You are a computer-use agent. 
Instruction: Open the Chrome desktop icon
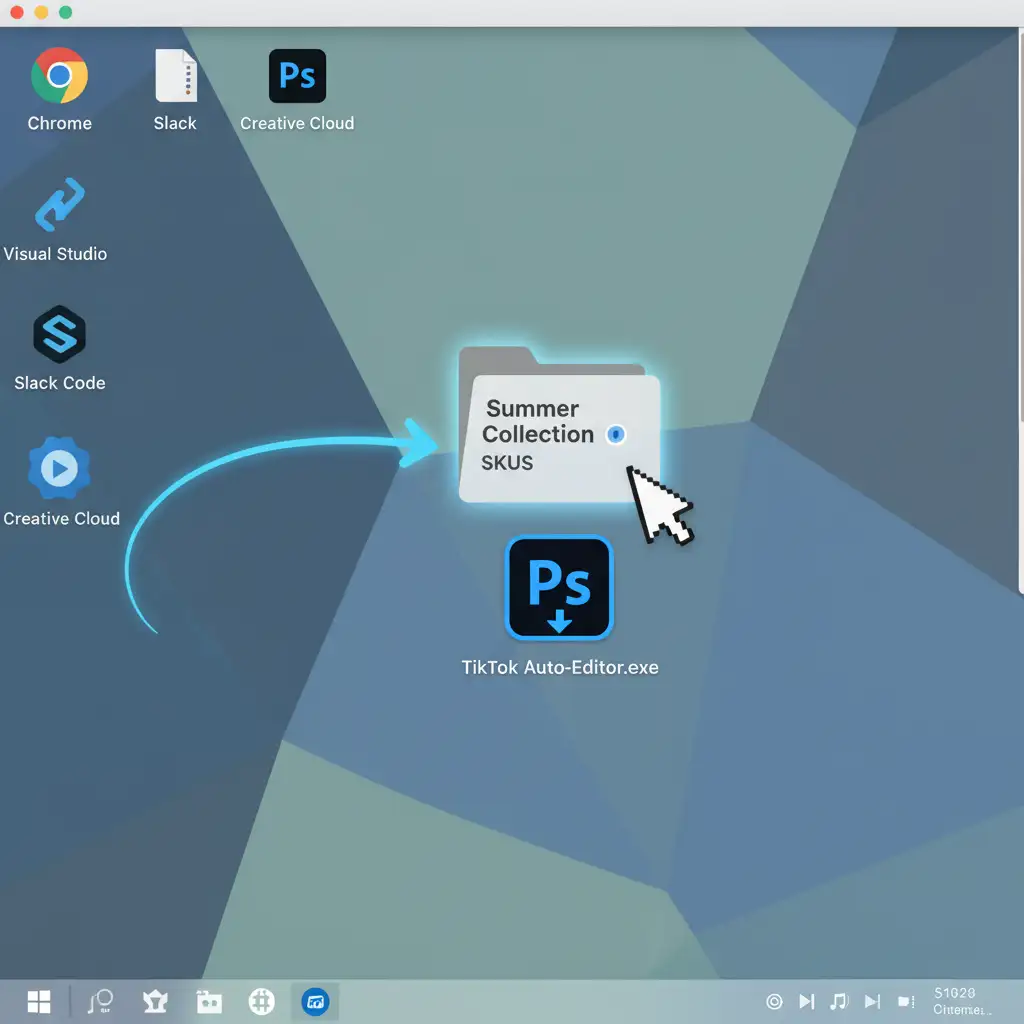(59, 77)
